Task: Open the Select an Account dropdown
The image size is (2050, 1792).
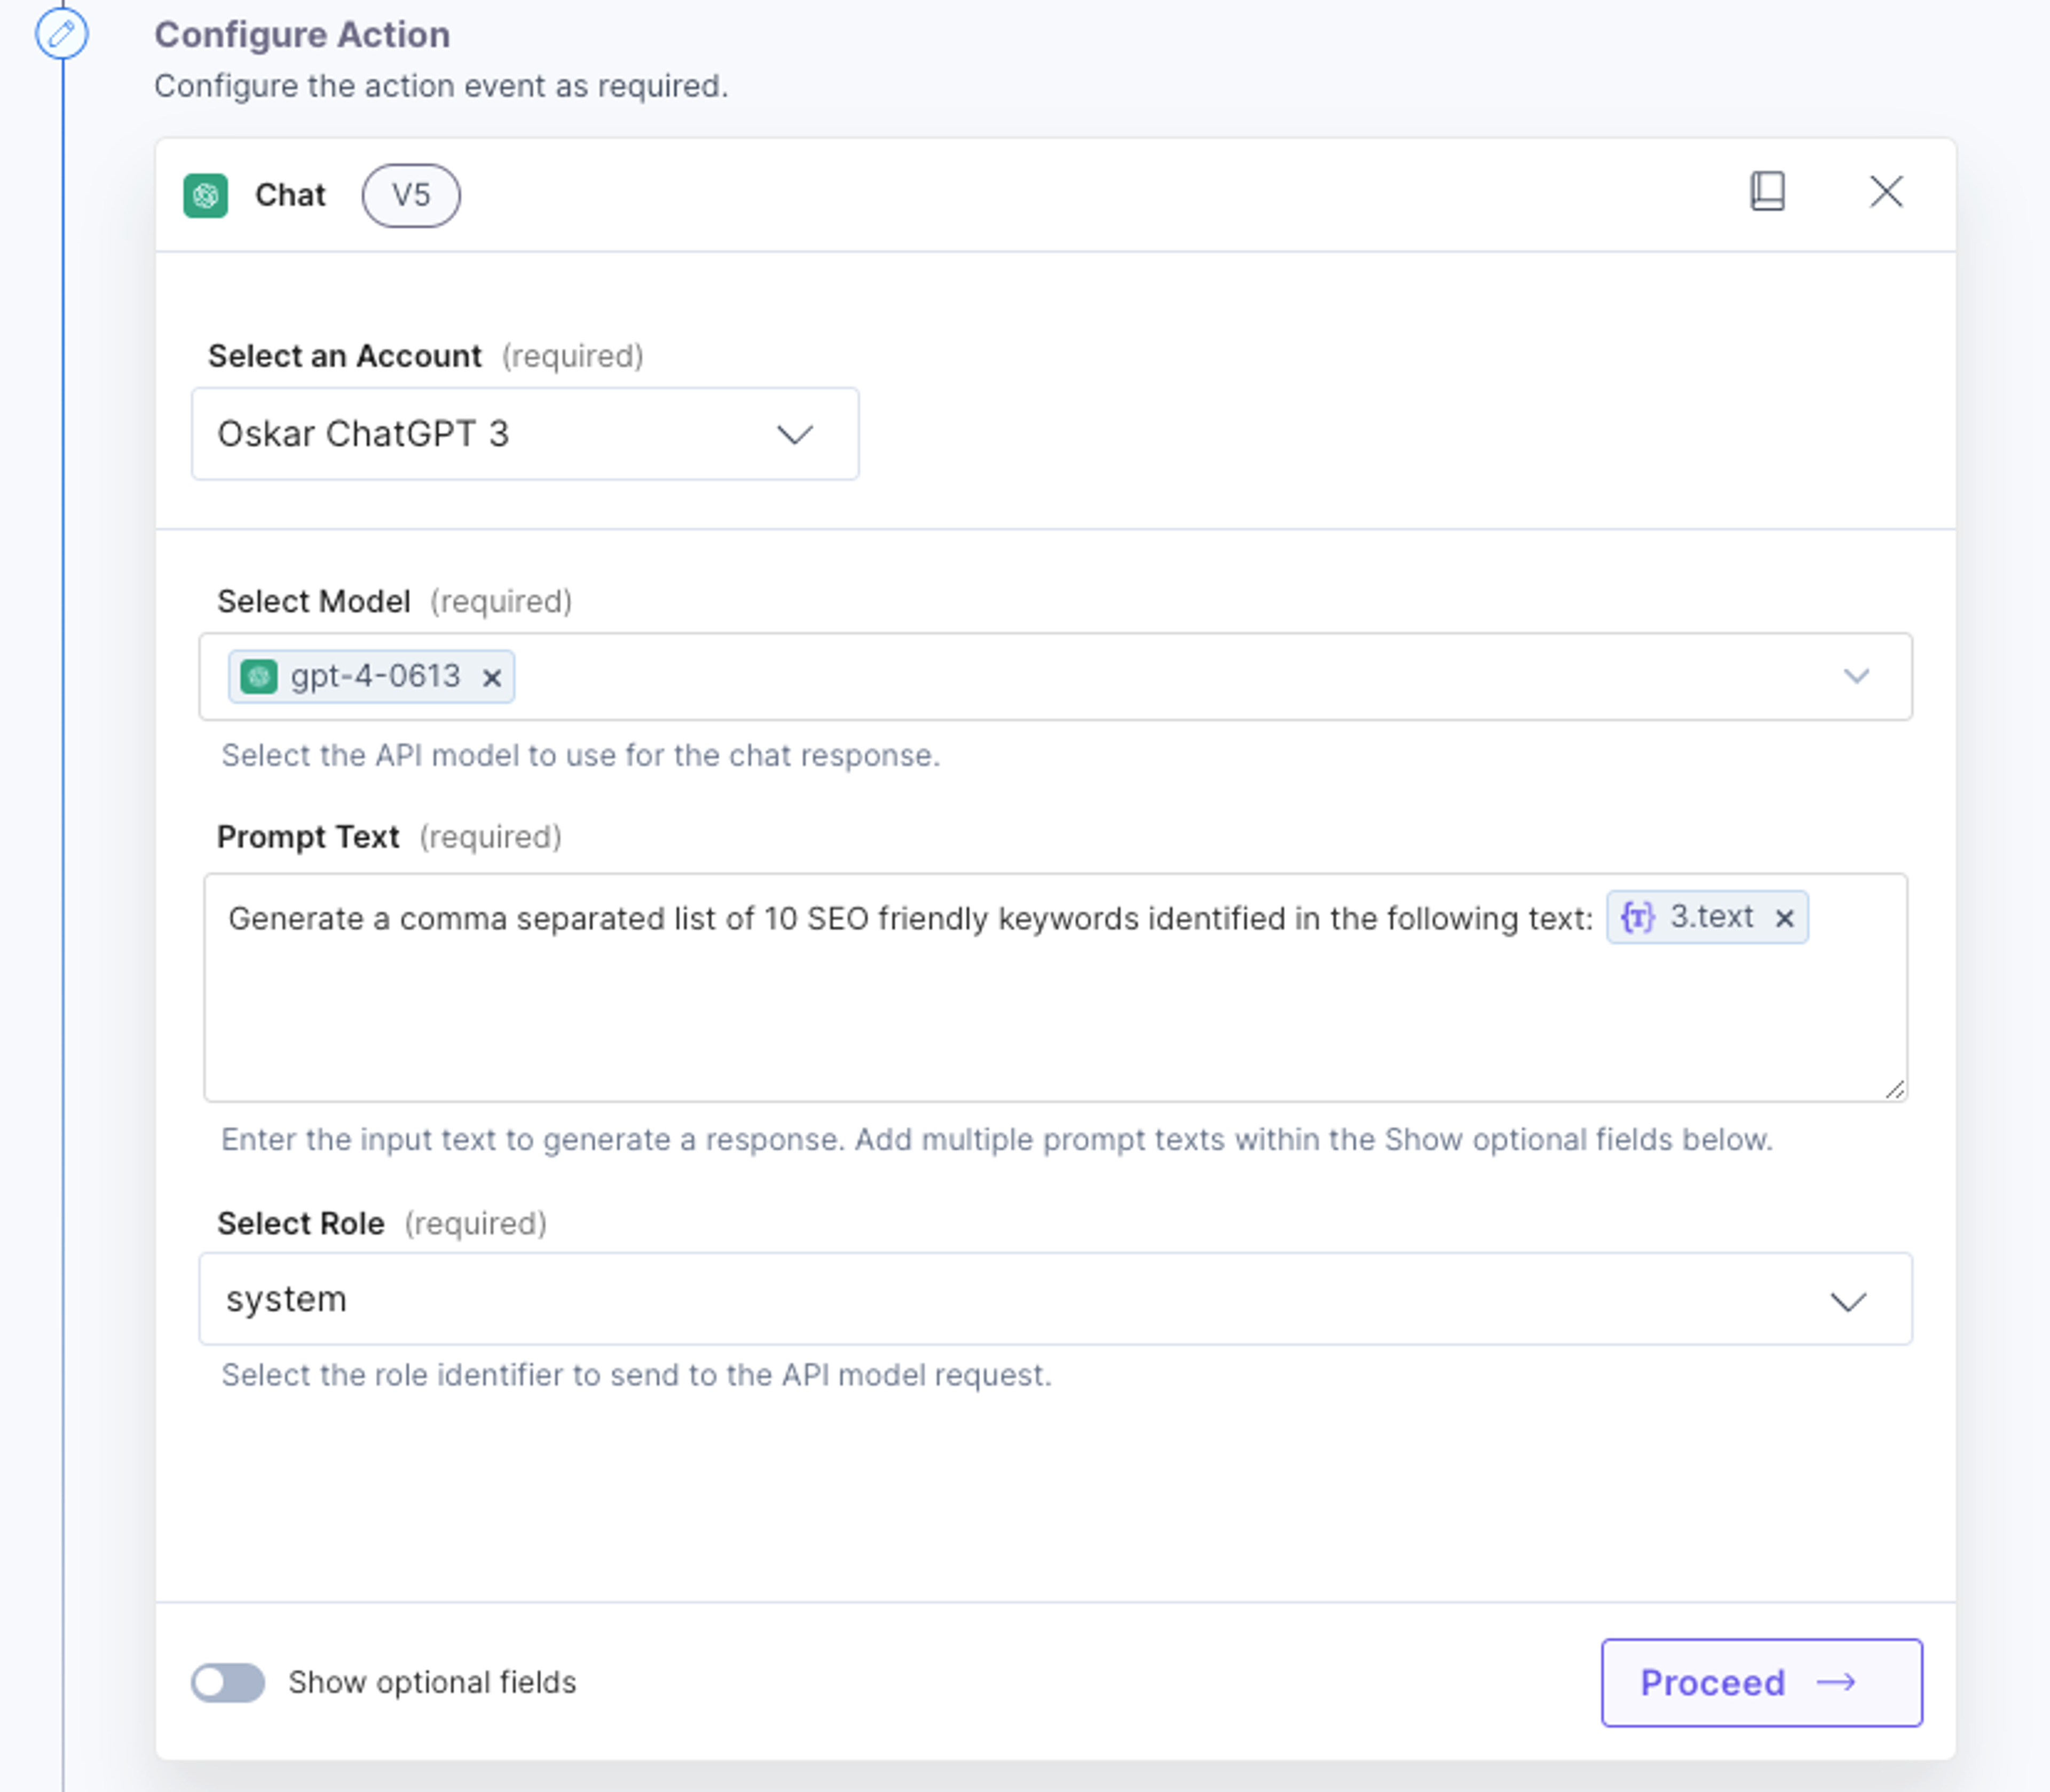Action: click(x=525, y=434)
